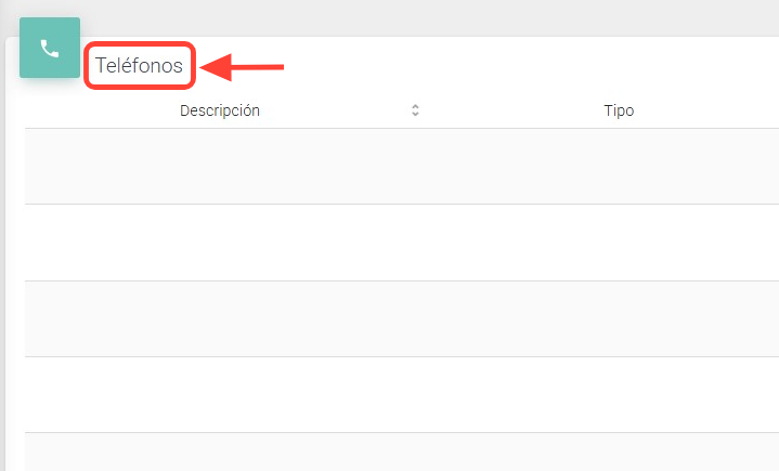Select second row's Descripción cell
This screenshot has height=471, width=779.
point(220,242)
